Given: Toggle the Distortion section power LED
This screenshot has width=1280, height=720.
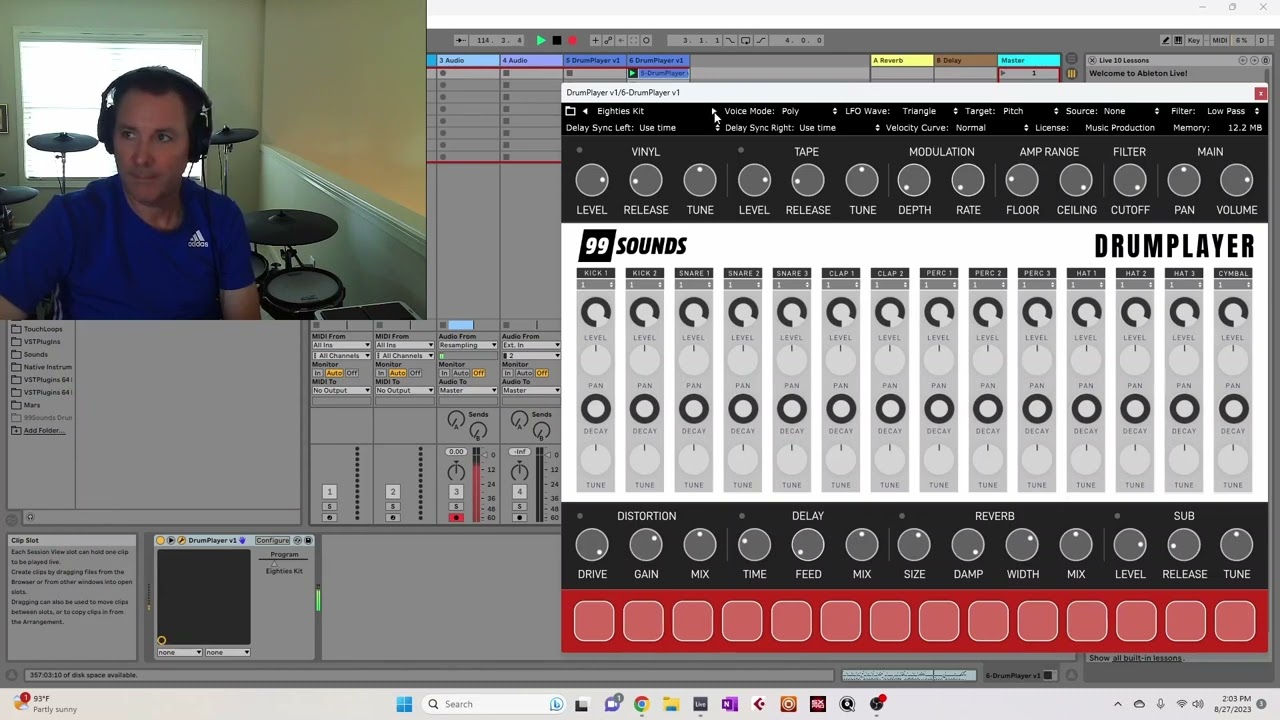Looking at the screenshot, I should 579,516.
